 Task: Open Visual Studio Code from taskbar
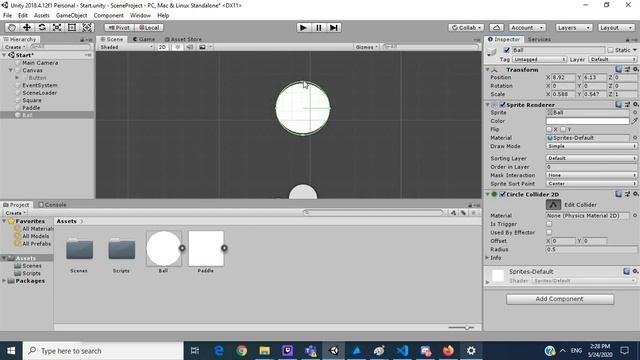point(402,351)
